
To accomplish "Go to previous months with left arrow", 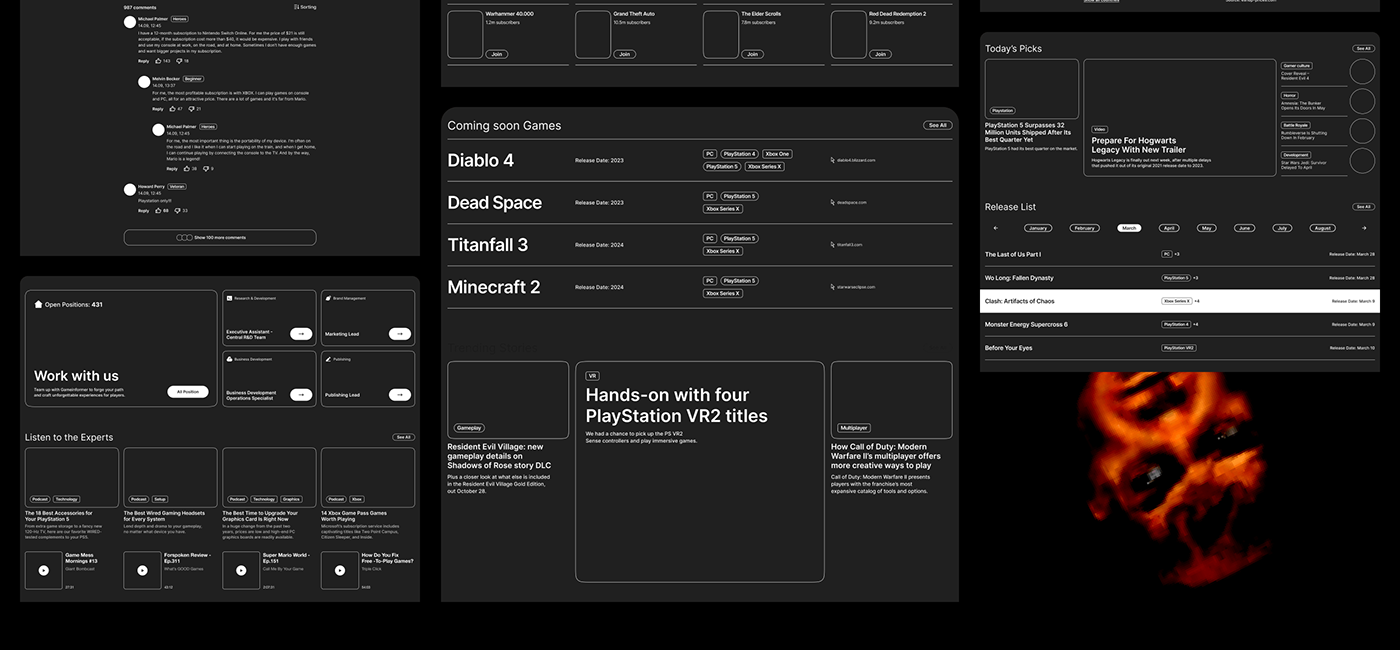I will pos(994,228).
